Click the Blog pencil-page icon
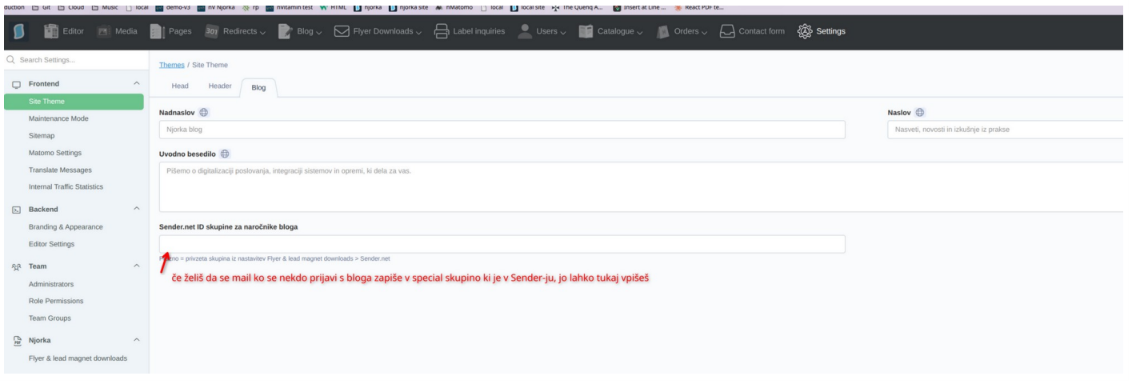 (285, 32)
